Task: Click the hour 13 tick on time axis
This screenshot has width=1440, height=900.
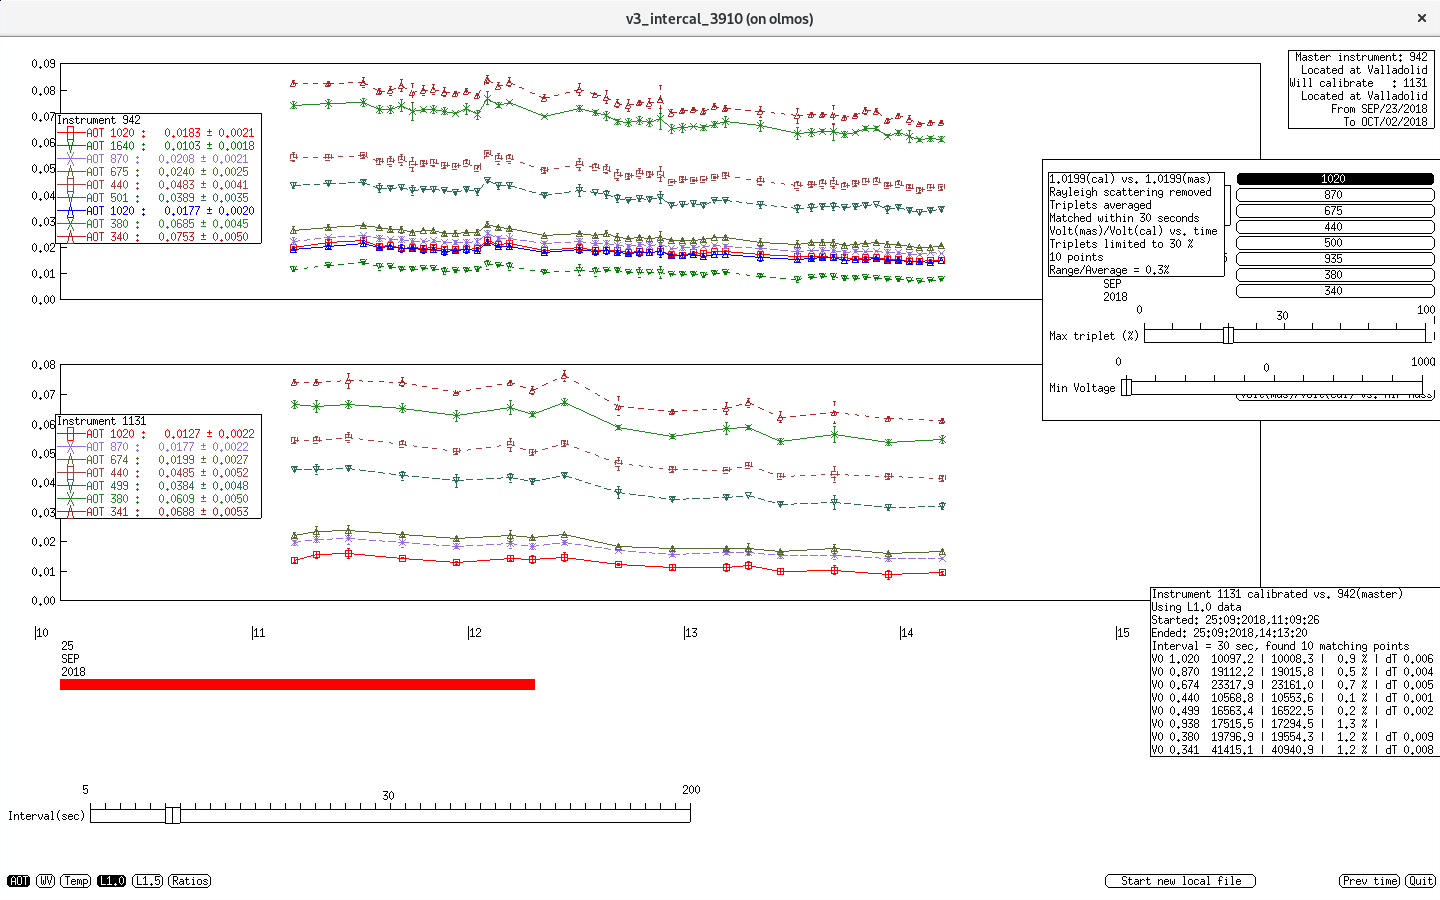Action: [690, 633]
